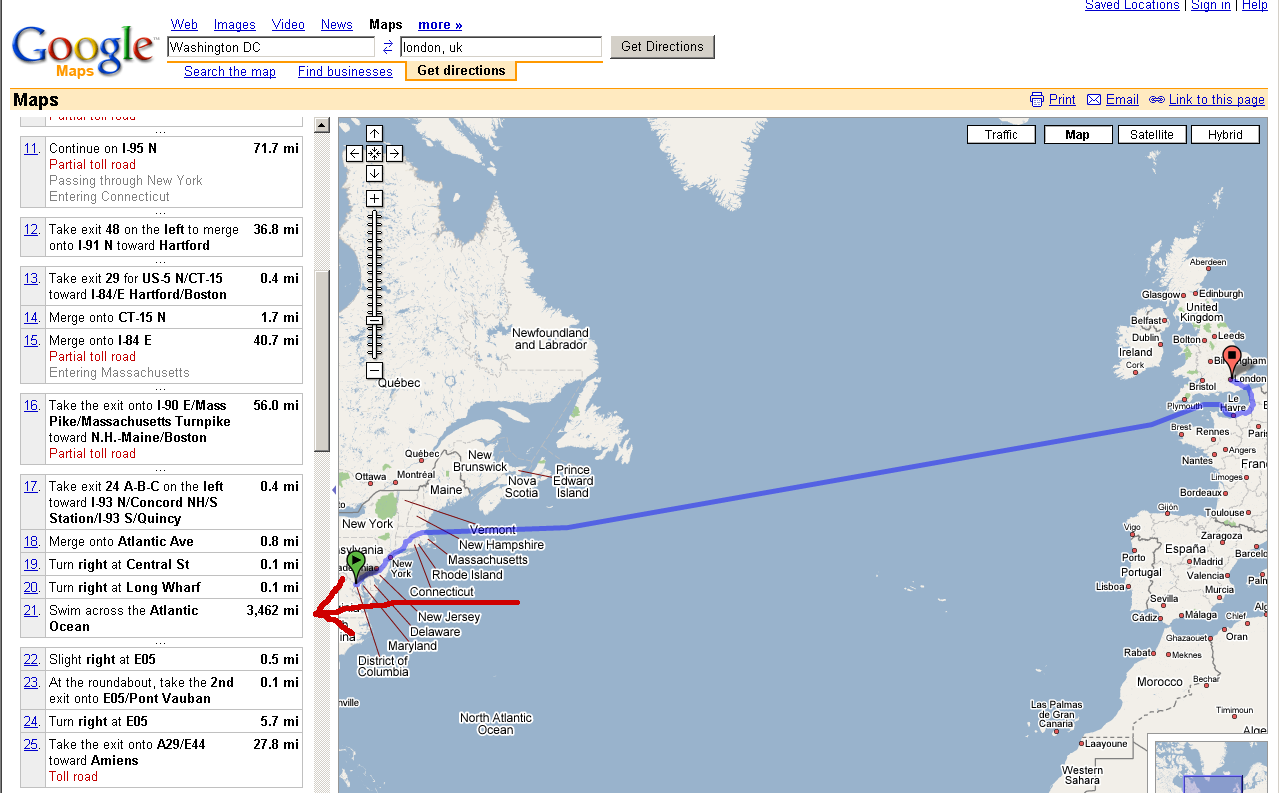Open direction step 18 link
Screen dimensions: 1280x793
tap(31, 542)
